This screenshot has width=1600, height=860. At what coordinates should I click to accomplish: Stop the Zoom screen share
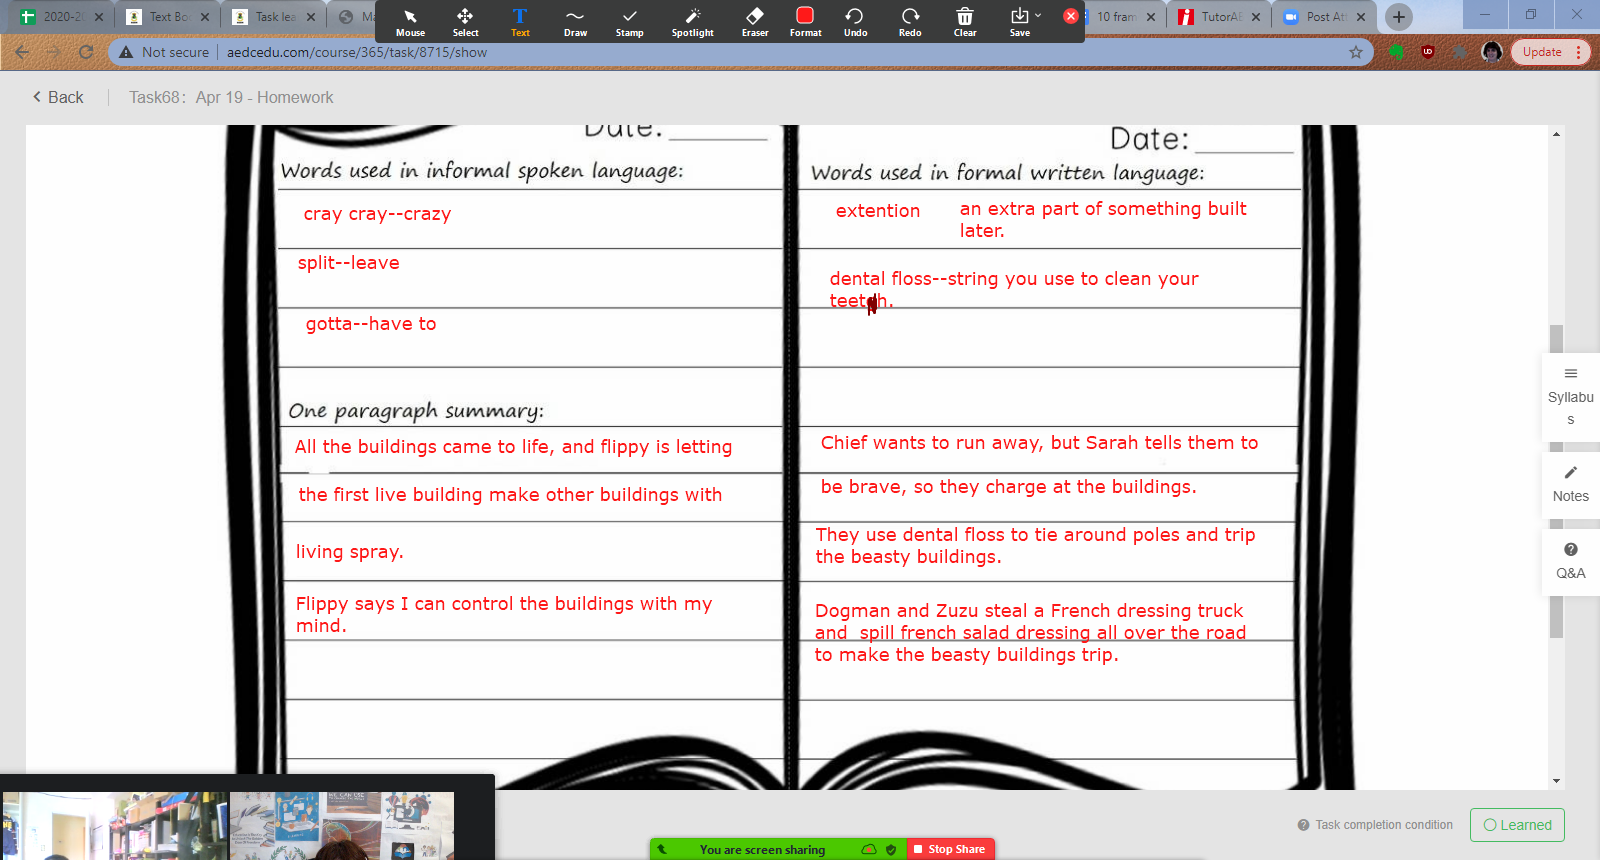(950, 849)
